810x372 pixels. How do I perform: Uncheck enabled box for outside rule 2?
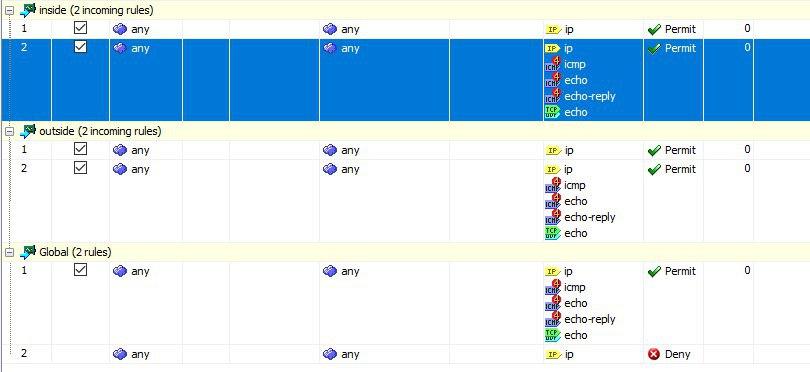(x=80, y=168)
